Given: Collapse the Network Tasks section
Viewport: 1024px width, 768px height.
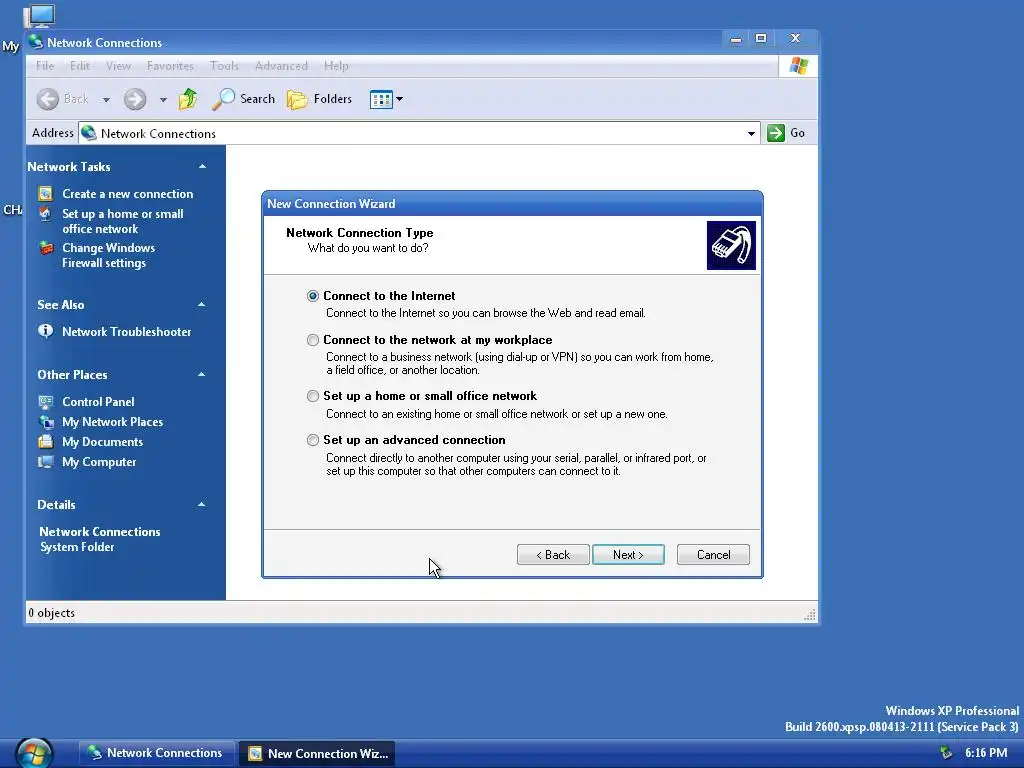Looking at the screenshot, I should pyautogui.click(x=202, y=167).
